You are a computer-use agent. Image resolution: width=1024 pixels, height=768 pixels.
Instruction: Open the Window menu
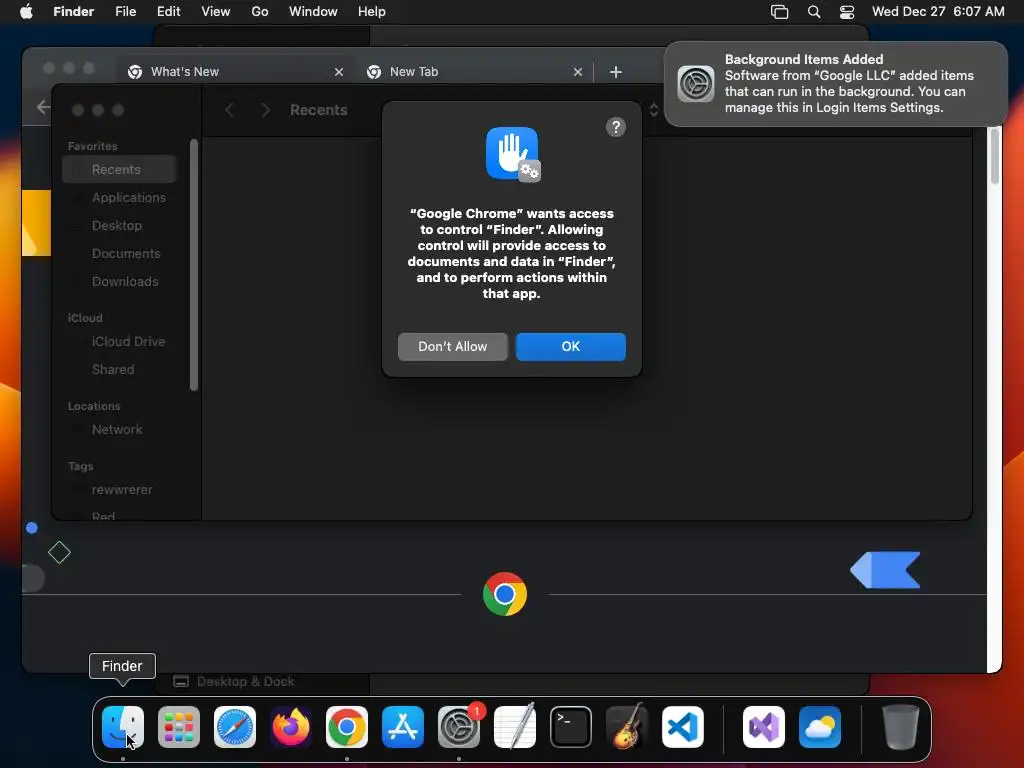coord(313,12)
